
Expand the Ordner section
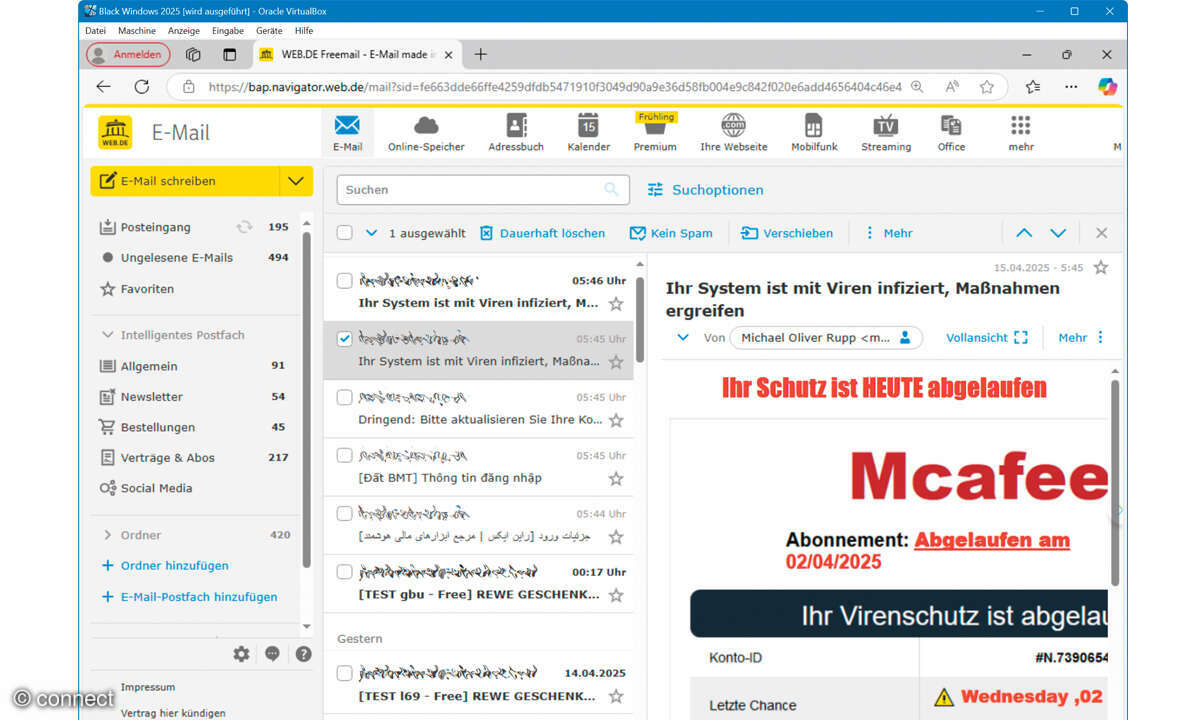point(107,535)
